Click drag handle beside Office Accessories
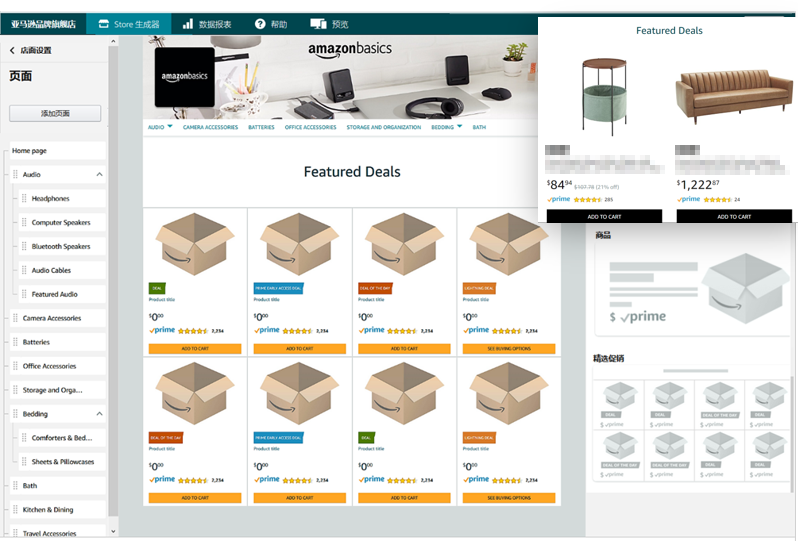 pos(15,366)
